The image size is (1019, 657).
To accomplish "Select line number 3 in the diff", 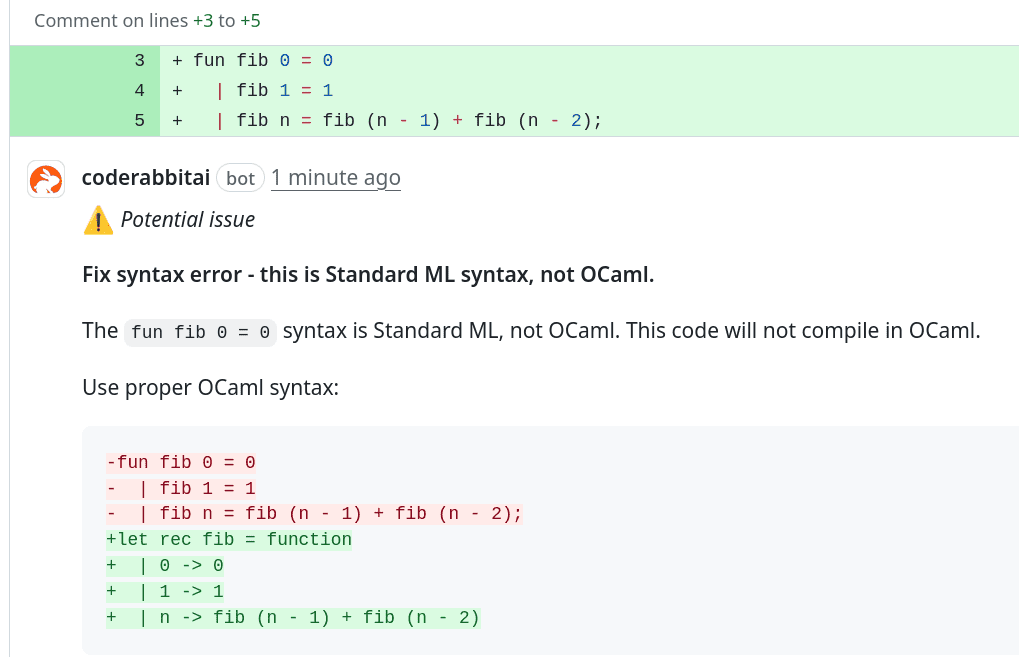I will [137, 60].
